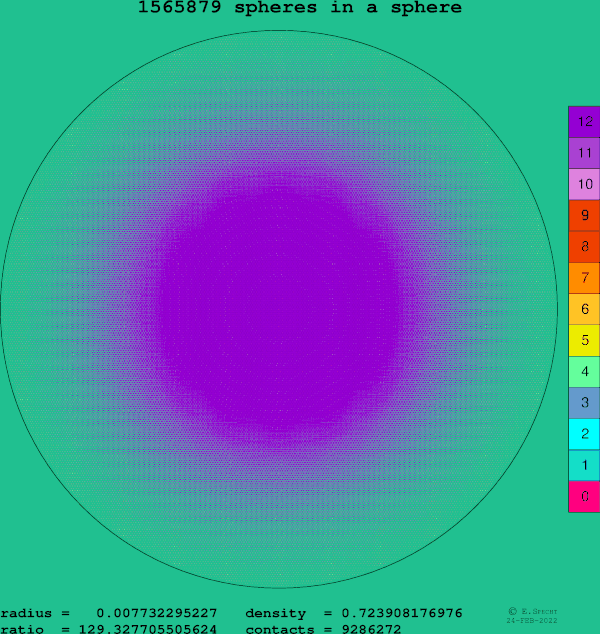Click the ratio value 129.327705505624
The width and height of the screenshot is (600, 634).
(148, 629)
